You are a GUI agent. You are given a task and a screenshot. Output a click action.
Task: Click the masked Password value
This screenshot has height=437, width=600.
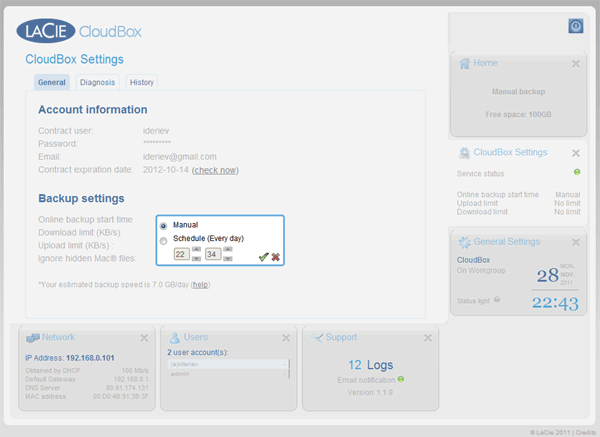point(157,143)
